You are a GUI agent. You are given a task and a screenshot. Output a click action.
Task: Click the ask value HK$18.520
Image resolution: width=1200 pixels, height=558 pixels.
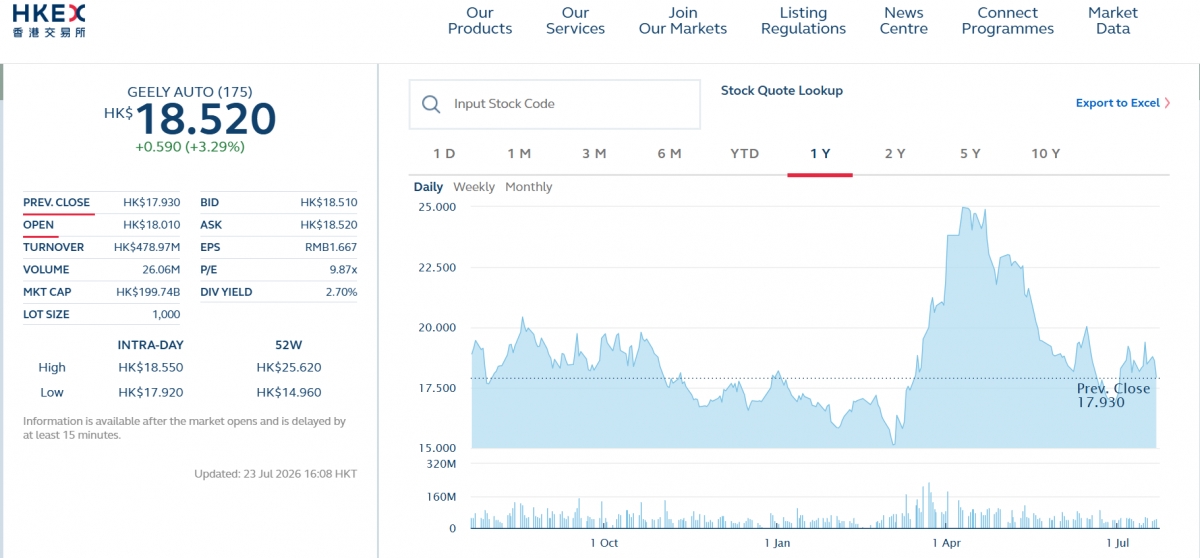click(329, 225)
